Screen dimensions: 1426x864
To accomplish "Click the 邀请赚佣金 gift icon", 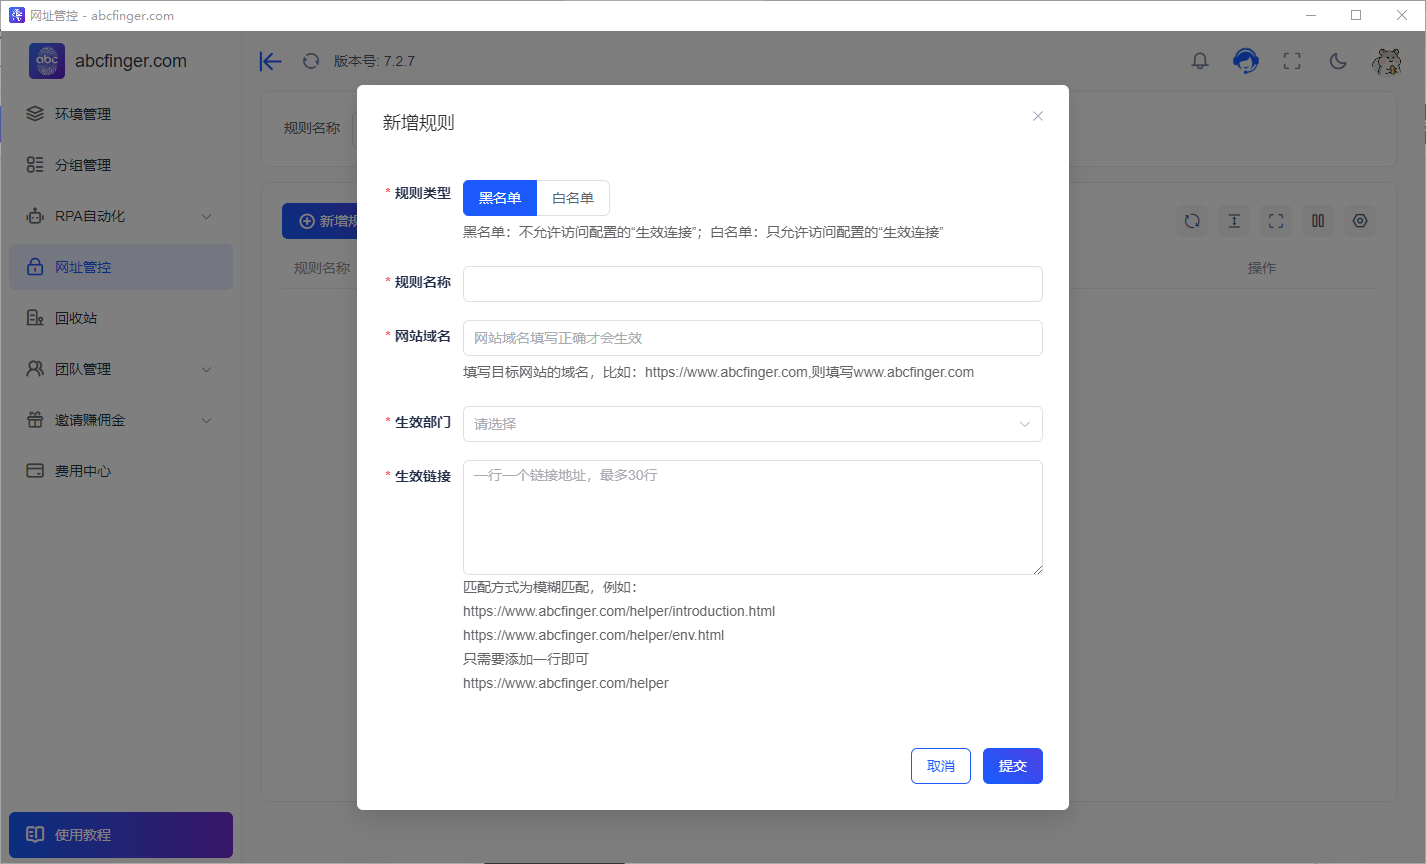I will [35, 420].
